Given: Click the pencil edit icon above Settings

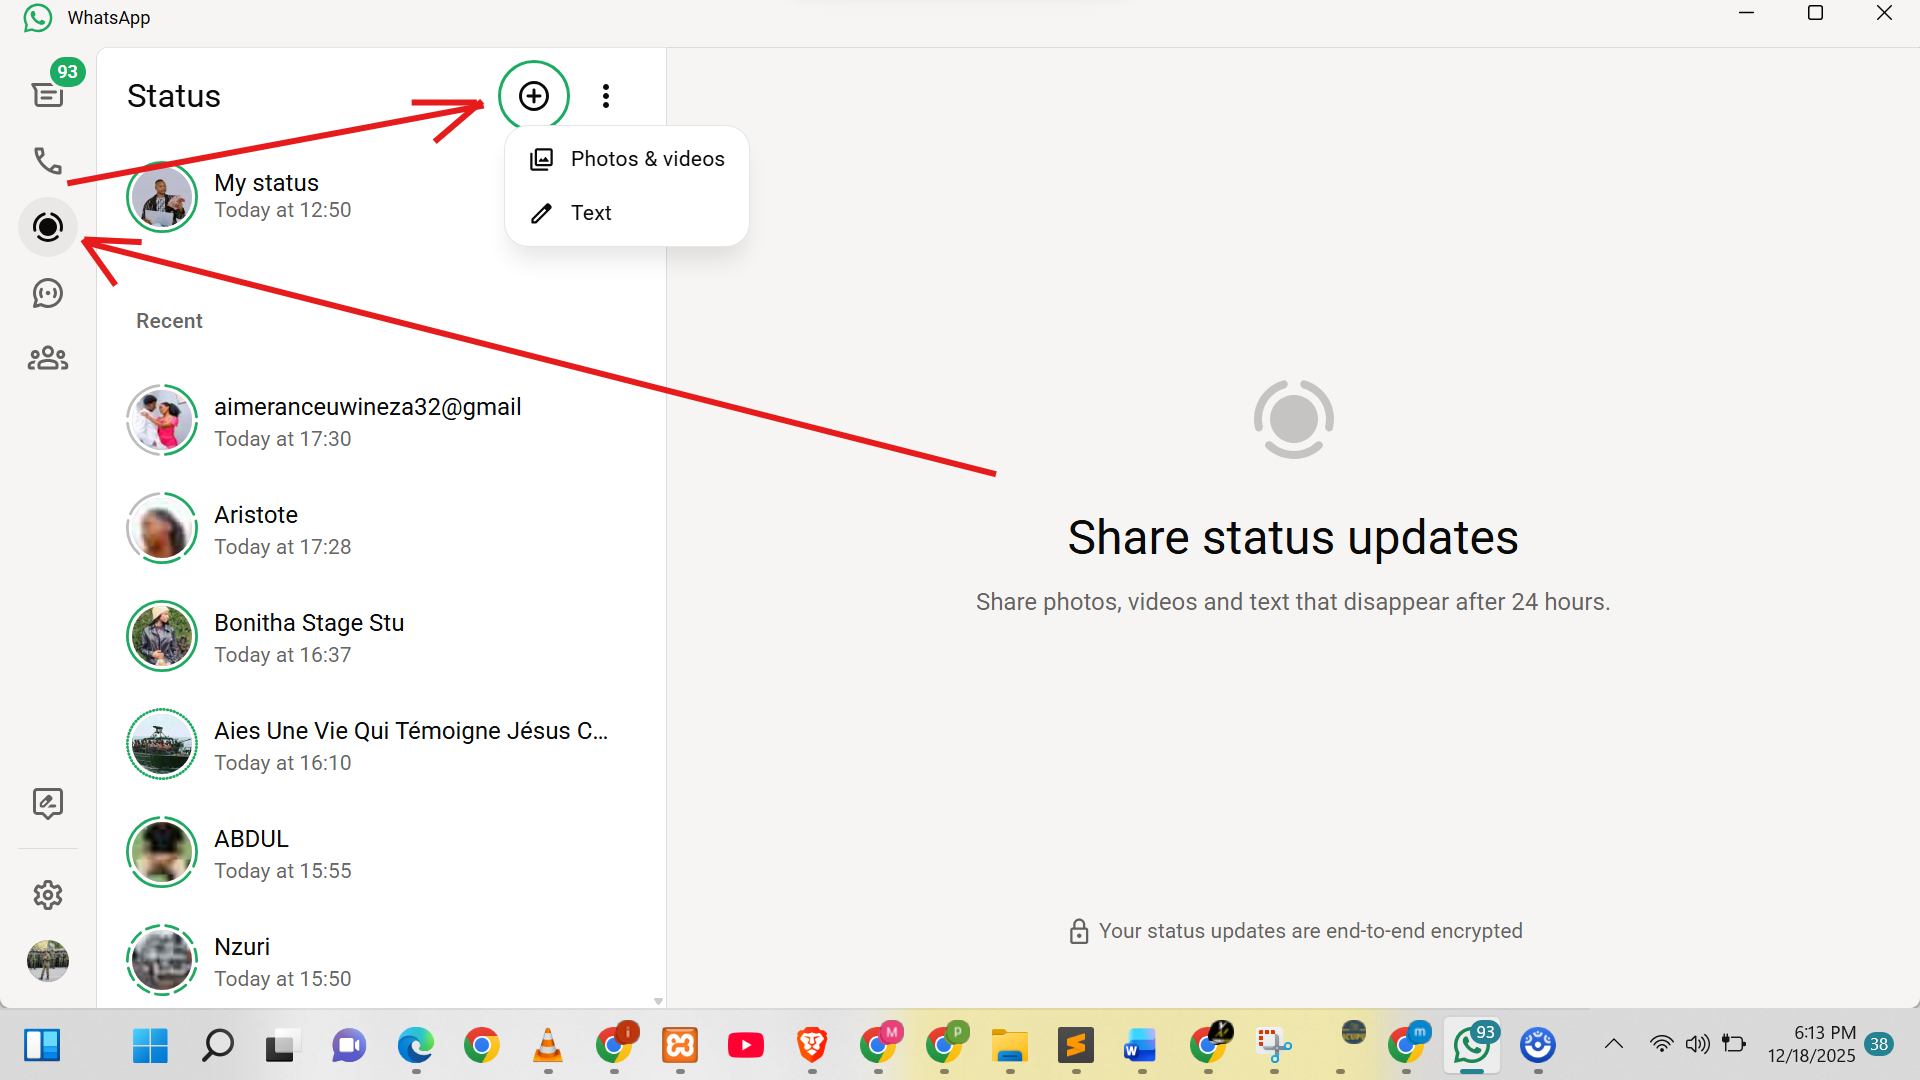Looking at the screenshot, I should pyautogui.click(x=48, y=803).
